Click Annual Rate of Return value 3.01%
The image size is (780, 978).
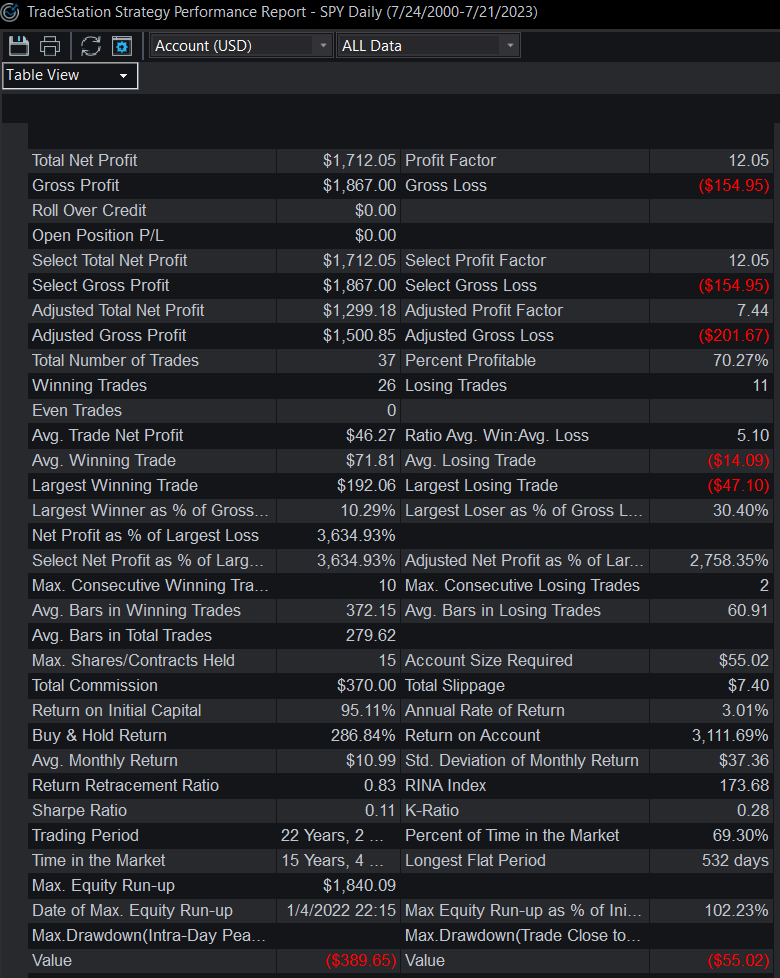tap(744, 709)
